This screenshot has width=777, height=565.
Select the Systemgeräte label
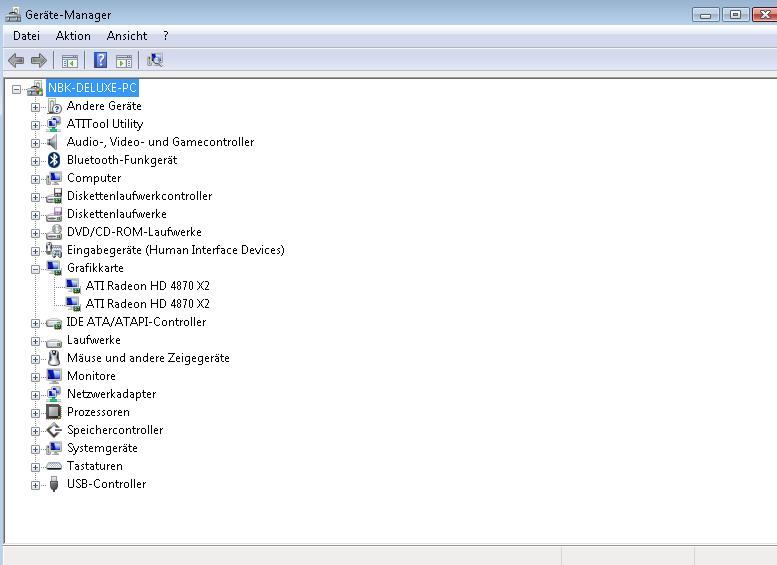(102, 448)
